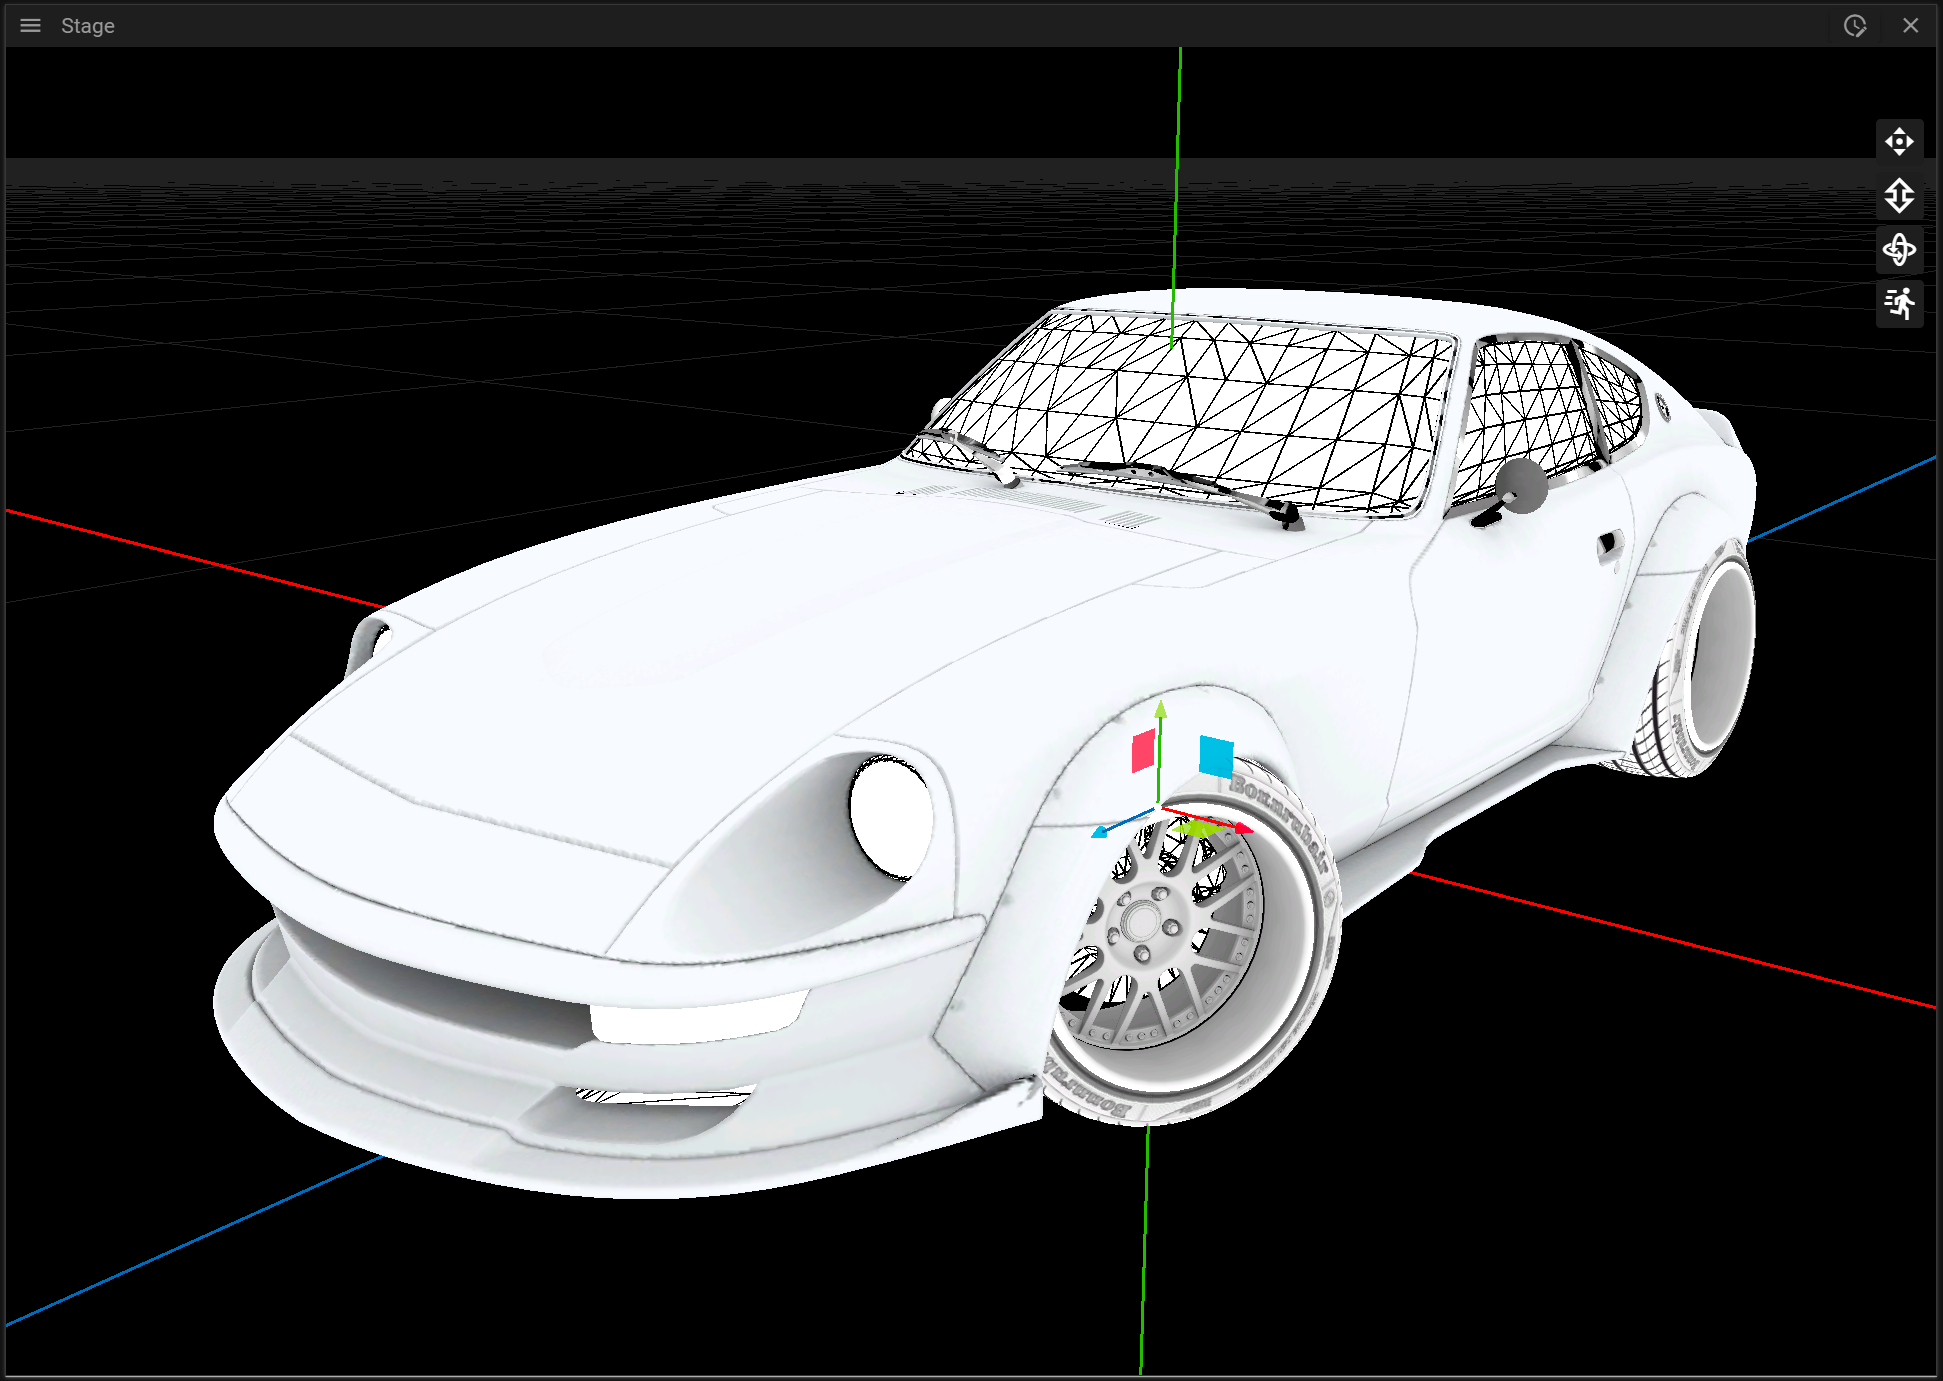
Task: Grab the green Y-axis gizmo arrowhead
Action: coord(1160,709)
